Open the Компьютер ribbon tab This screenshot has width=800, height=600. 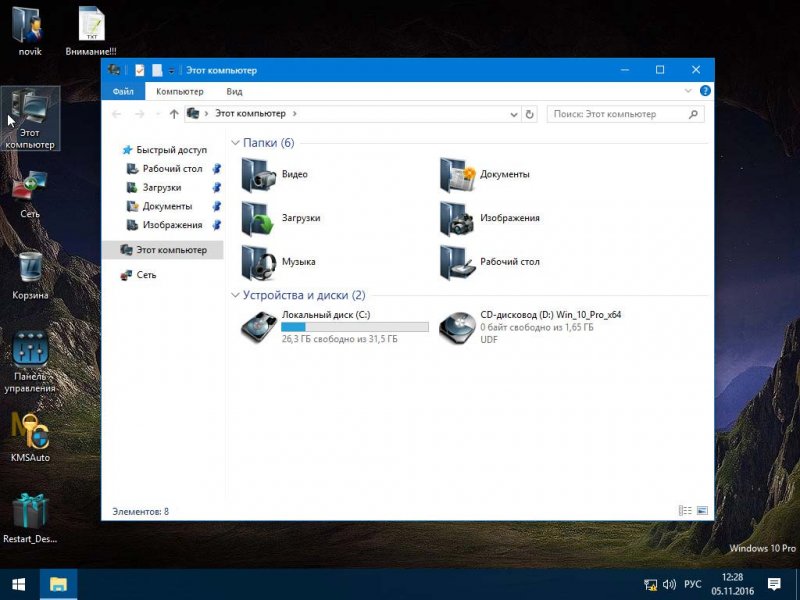point(180,91)
